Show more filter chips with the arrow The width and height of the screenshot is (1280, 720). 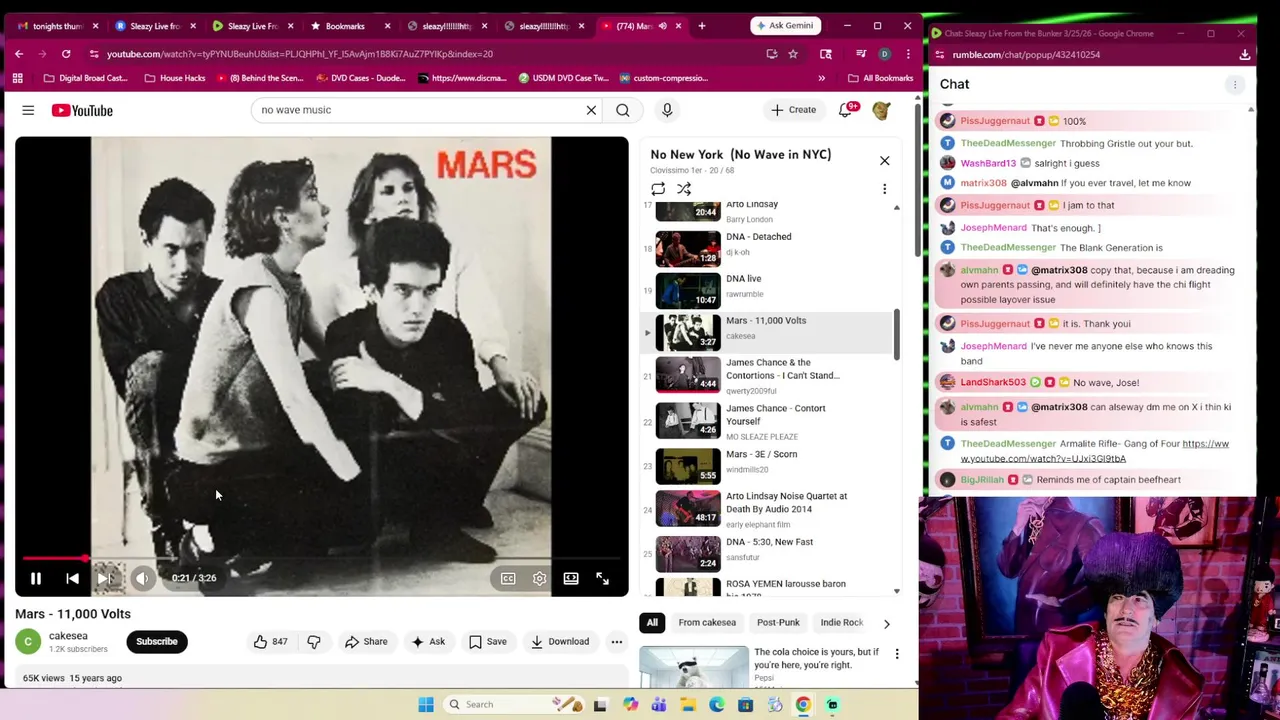(886, 623)
